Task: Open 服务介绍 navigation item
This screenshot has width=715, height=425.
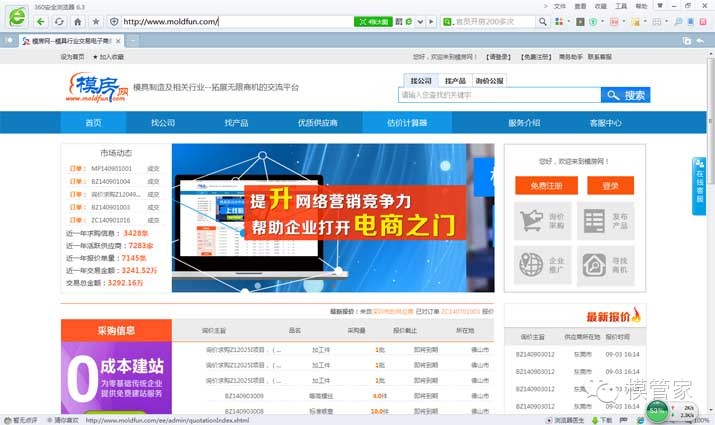Action: click(524, 123)
